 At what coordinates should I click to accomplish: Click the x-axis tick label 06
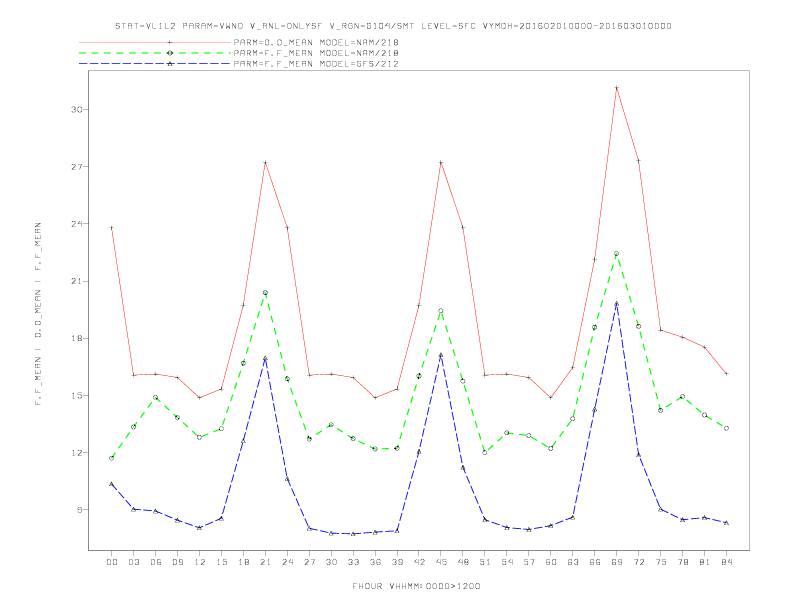point(156,562)
